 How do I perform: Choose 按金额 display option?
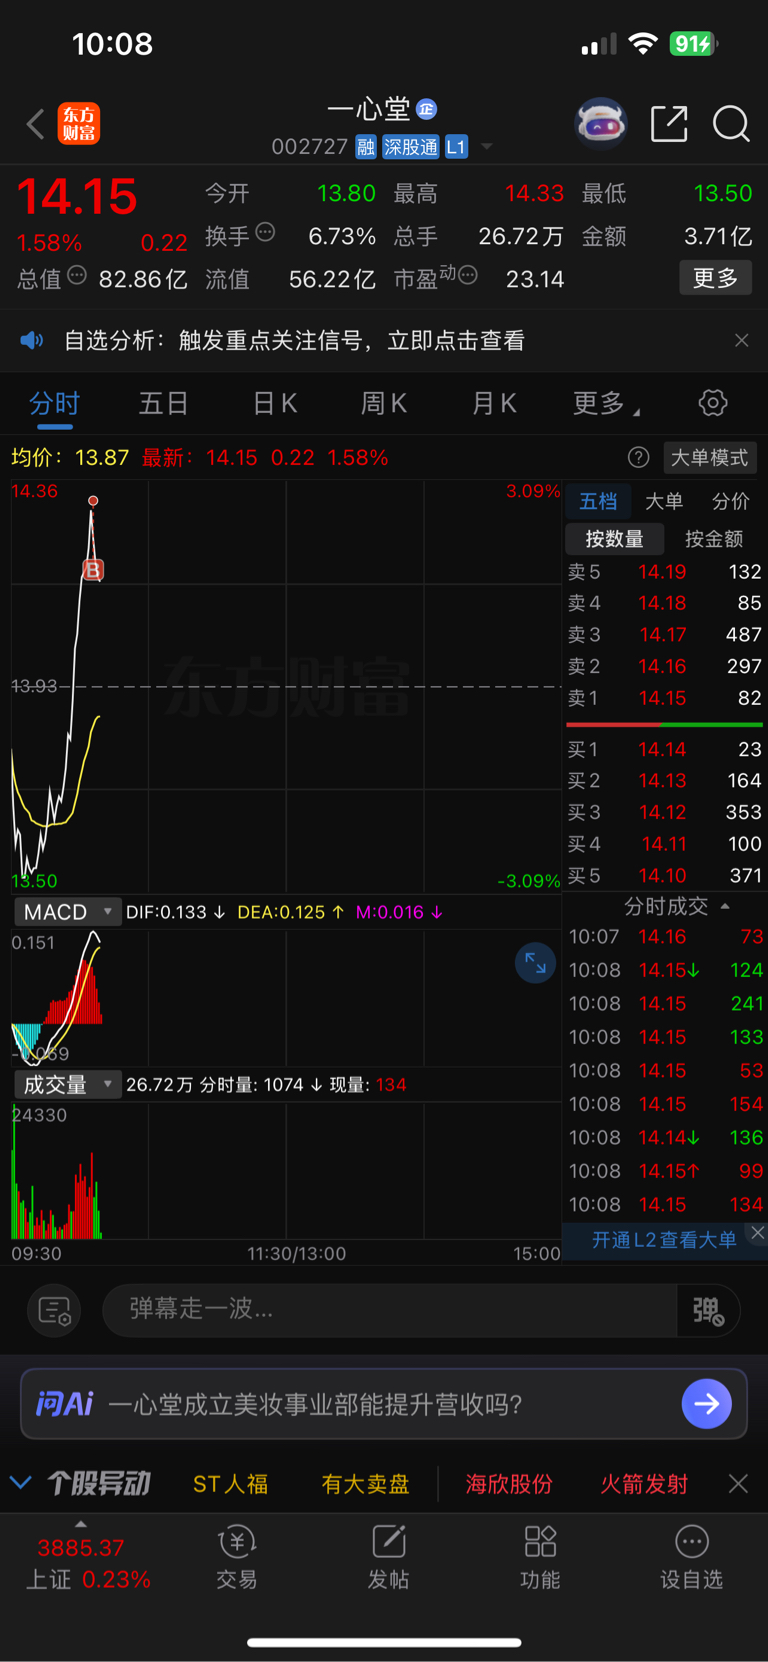714,539
